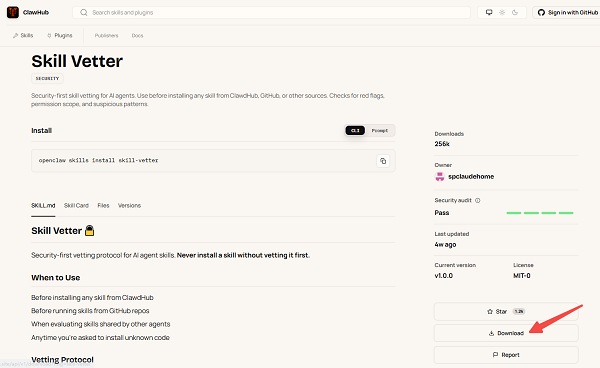Switch to the Versions tab
Viewport: 600px width, 368px height.
[129, 205]
